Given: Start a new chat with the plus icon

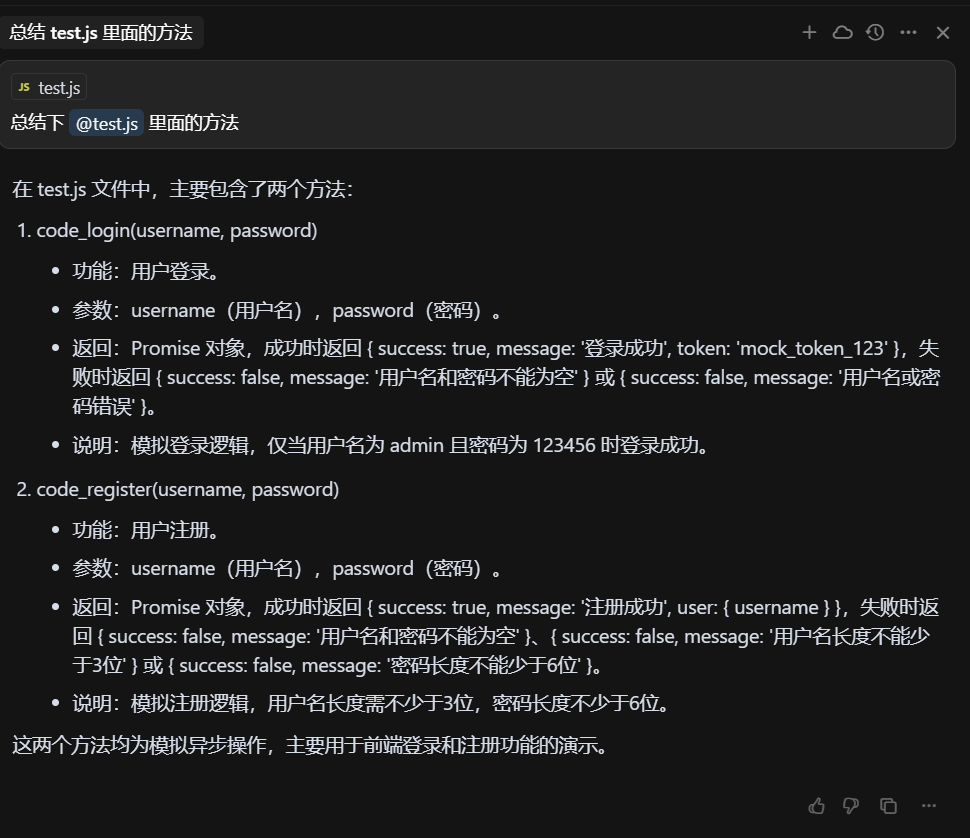Looking at the screenshot, I should (x=809, y=32).
